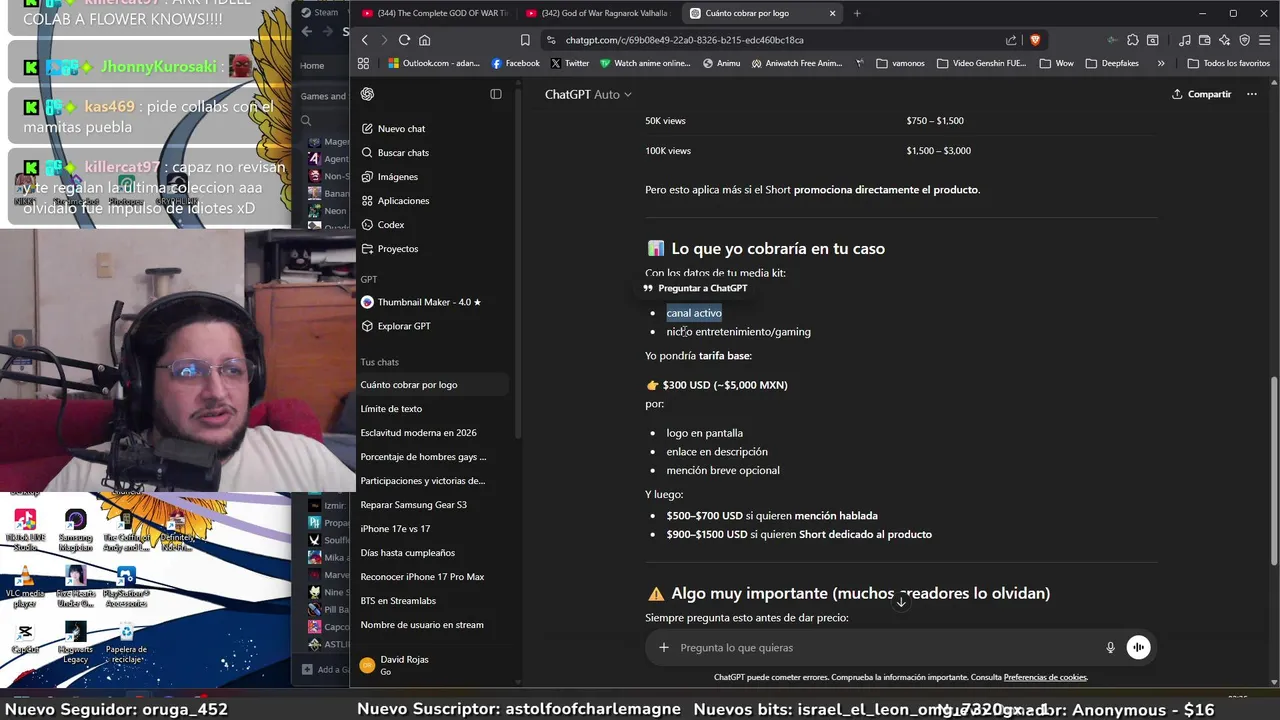Go back with the browser back arrow
Image resolution: width=1280 pixels, height=720 pixels.
click(364, 40)
